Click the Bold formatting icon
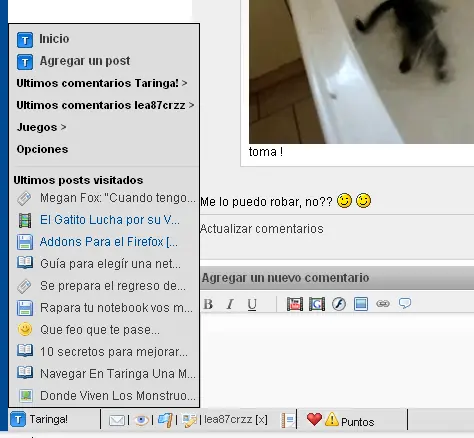Viewport: 474px width, 438px height. (208, 304)
